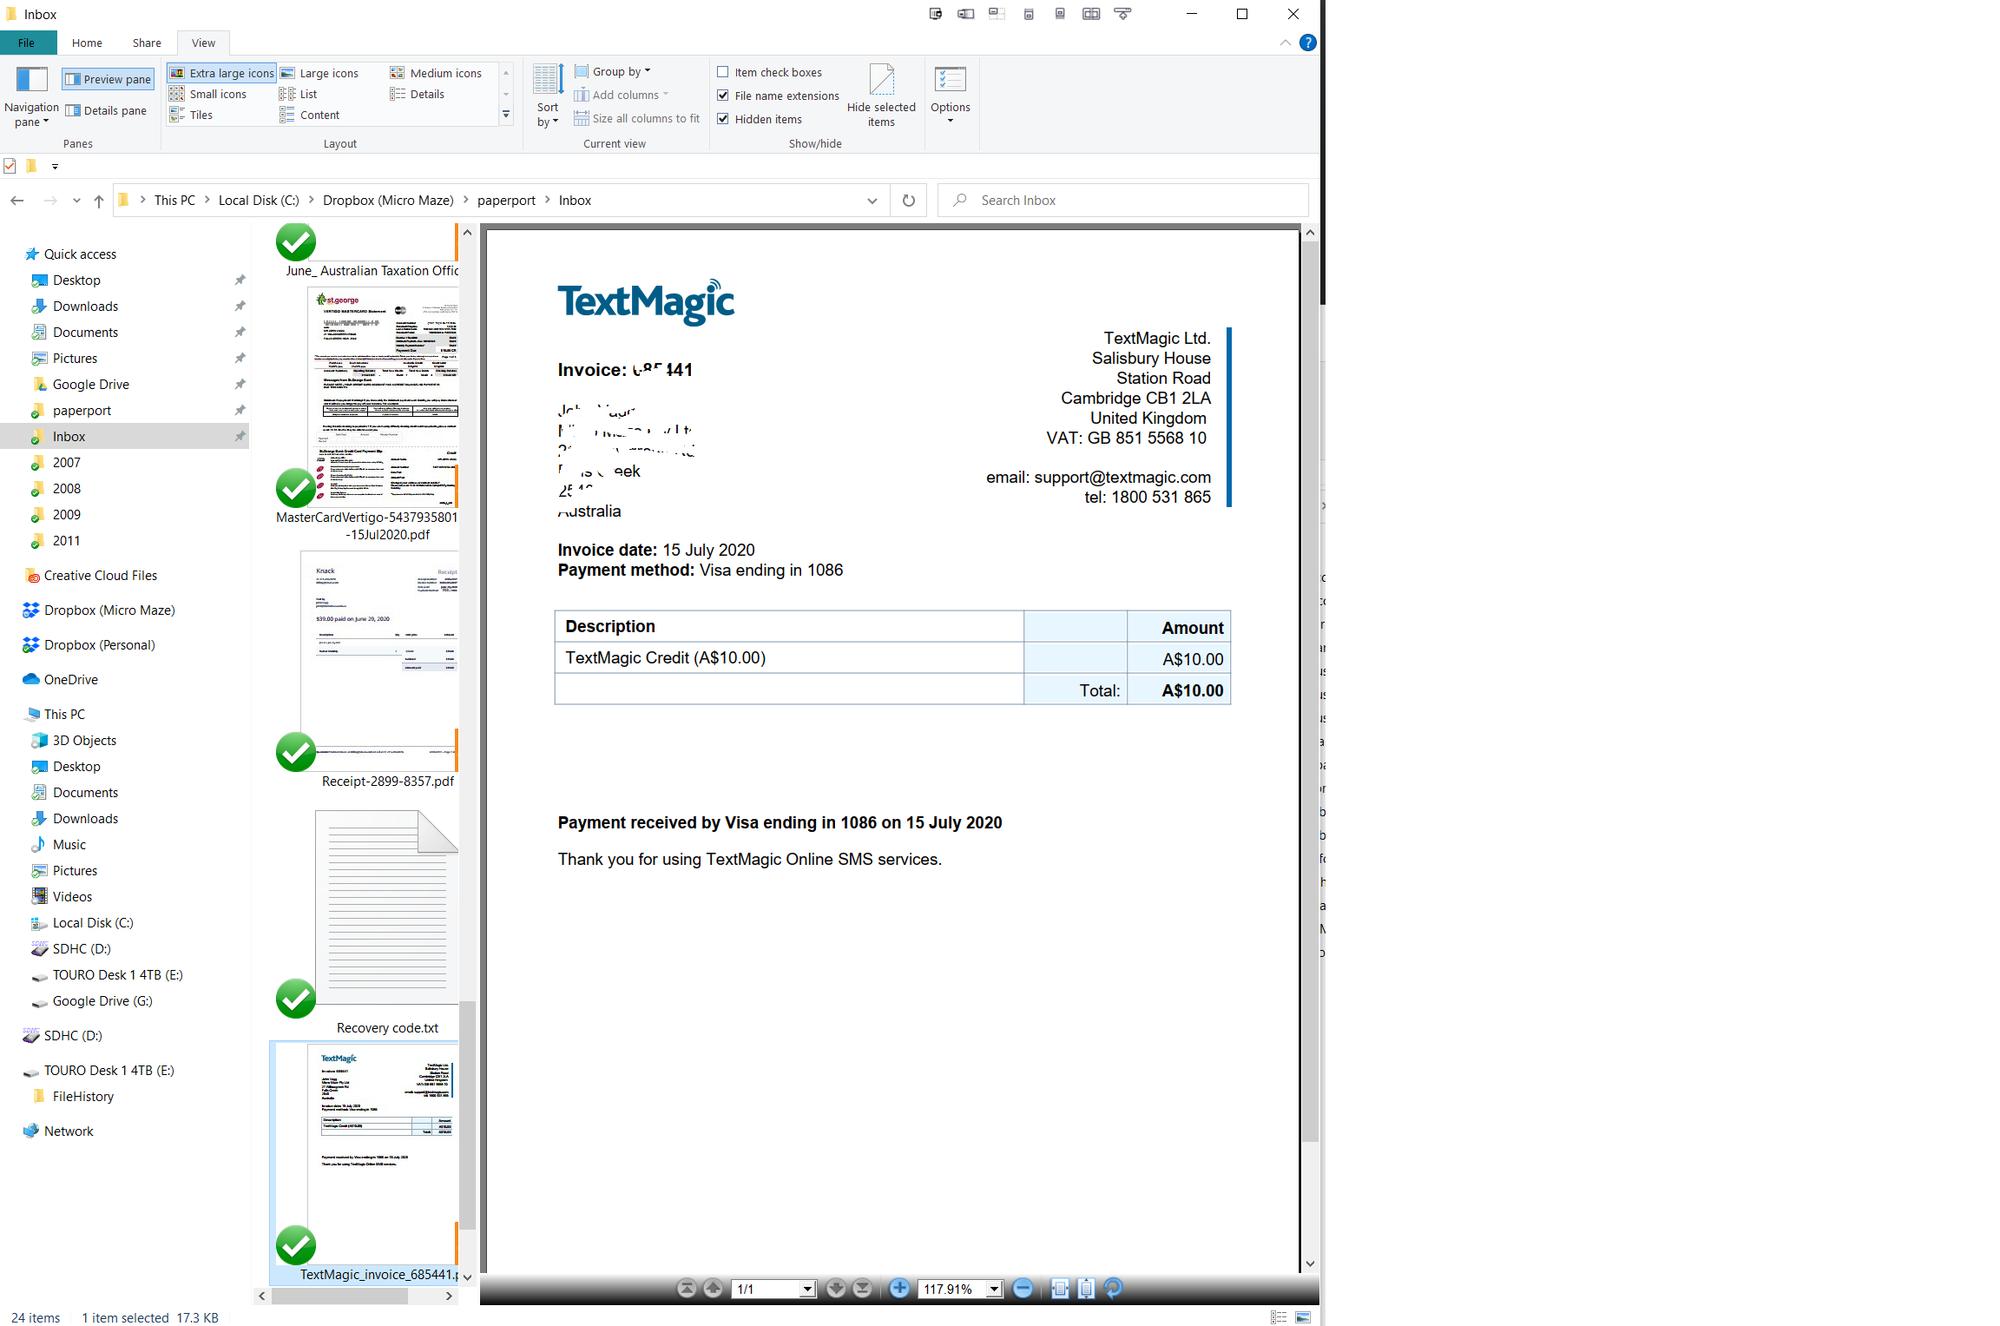Open recent locations dropdown beside forward arrow
The image size is (2000, 1326).
[x=76, y=200]
